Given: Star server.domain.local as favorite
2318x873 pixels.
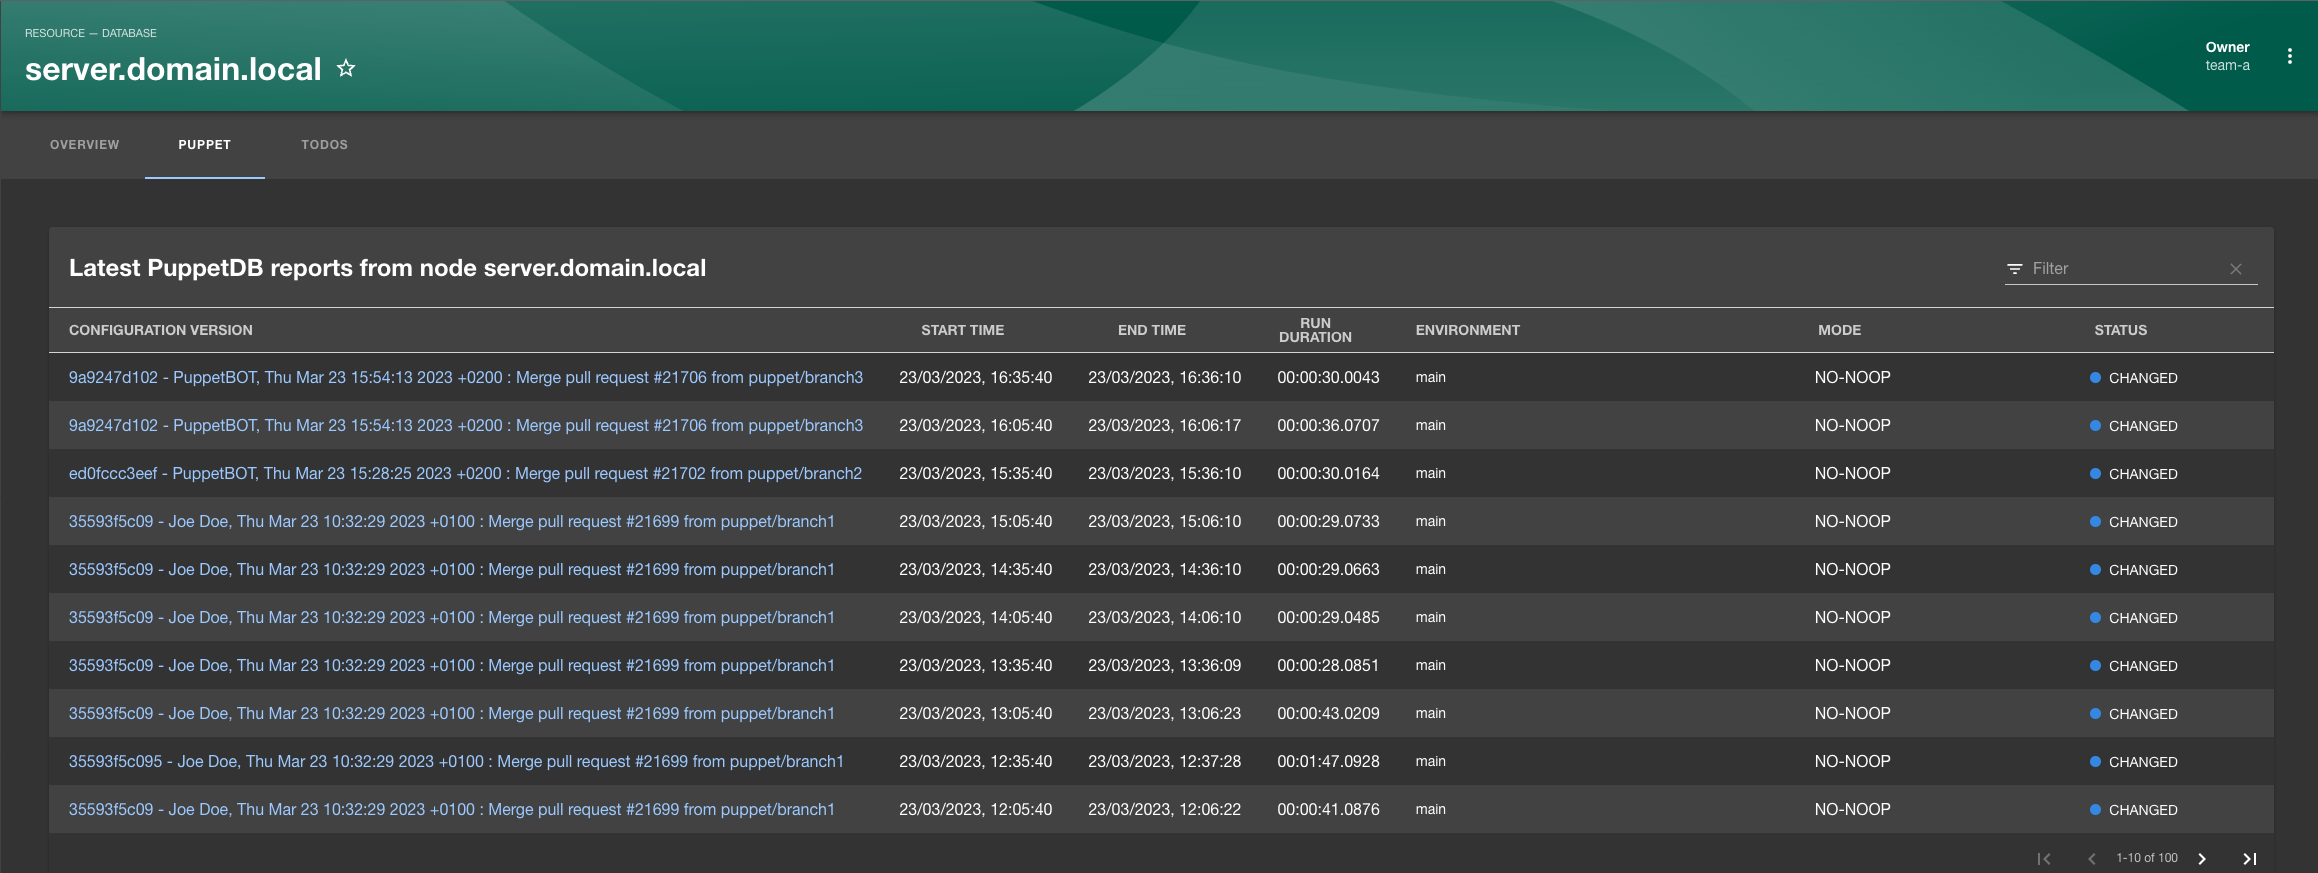Looking at the screenshot, I should [346, 68].
